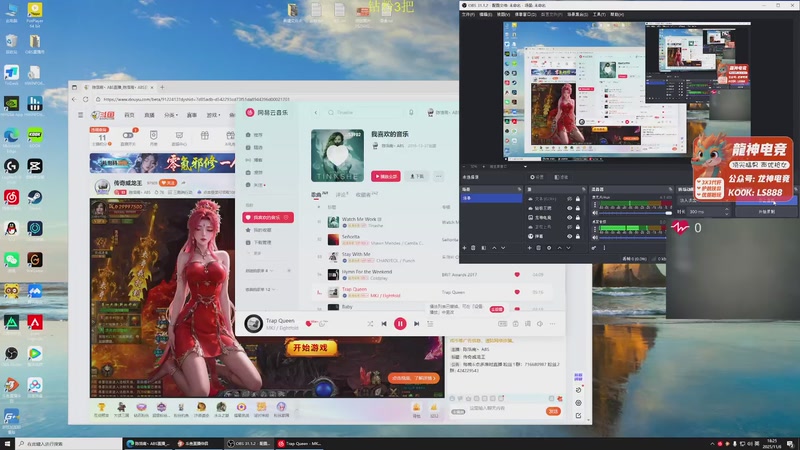Open the NVIDIA App desktop shortcut
Screen dimensions: 800x450
[11, 104]
